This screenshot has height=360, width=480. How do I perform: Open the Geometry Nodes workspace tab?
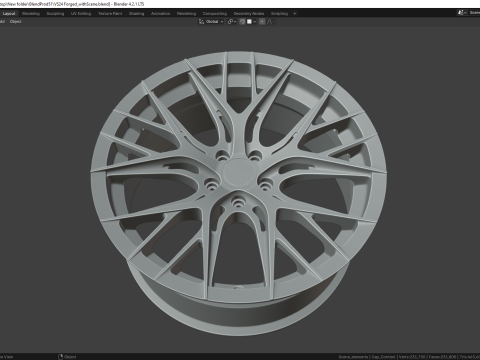tap(249, 14)
